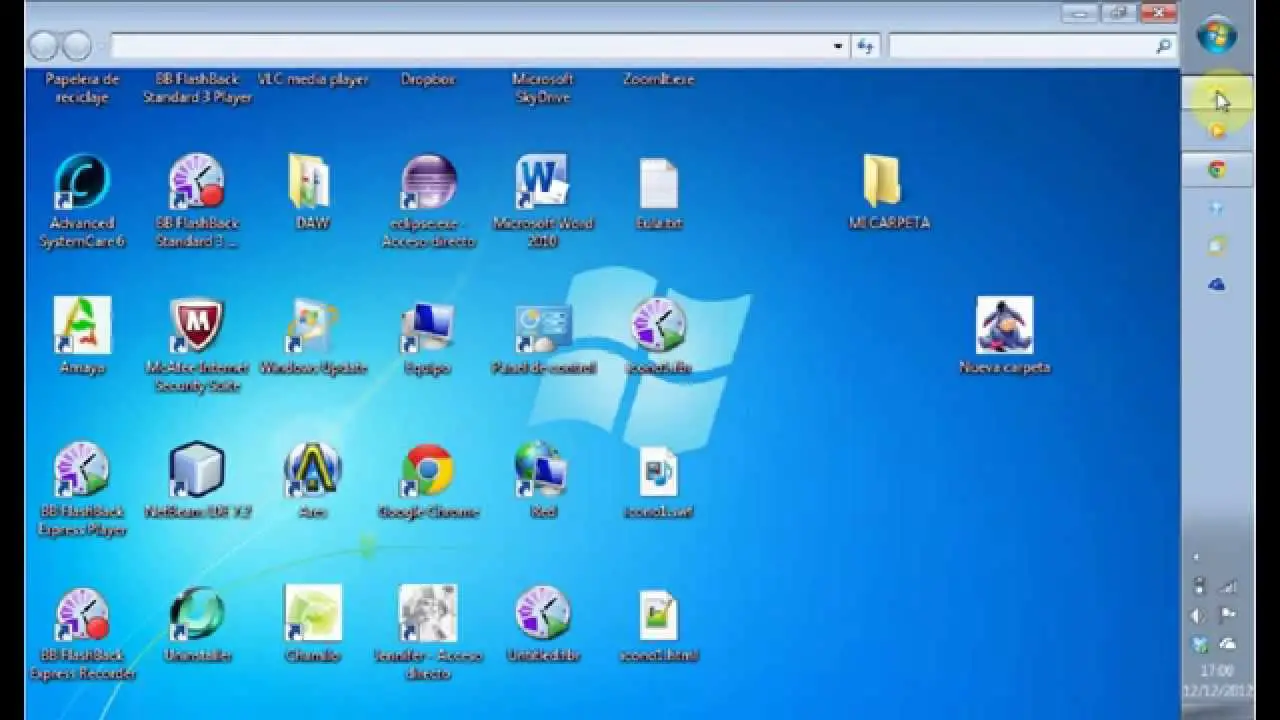Click the Explorer window forward arrow button
The height and width of the screenshot is (720, 1280).
tap(77, 45)
